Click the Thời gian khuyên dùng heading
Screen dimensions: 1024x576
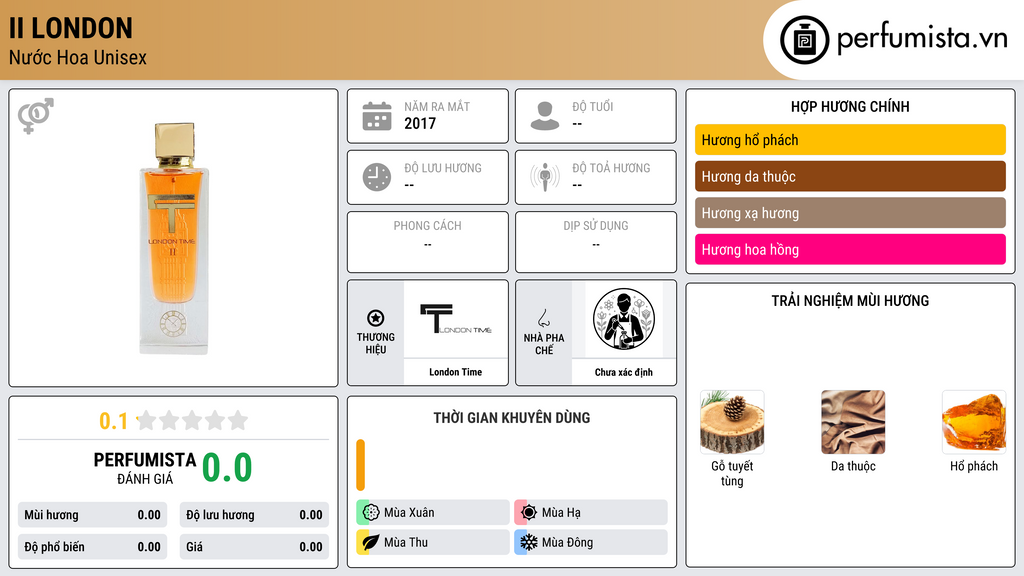pos(512,418)
